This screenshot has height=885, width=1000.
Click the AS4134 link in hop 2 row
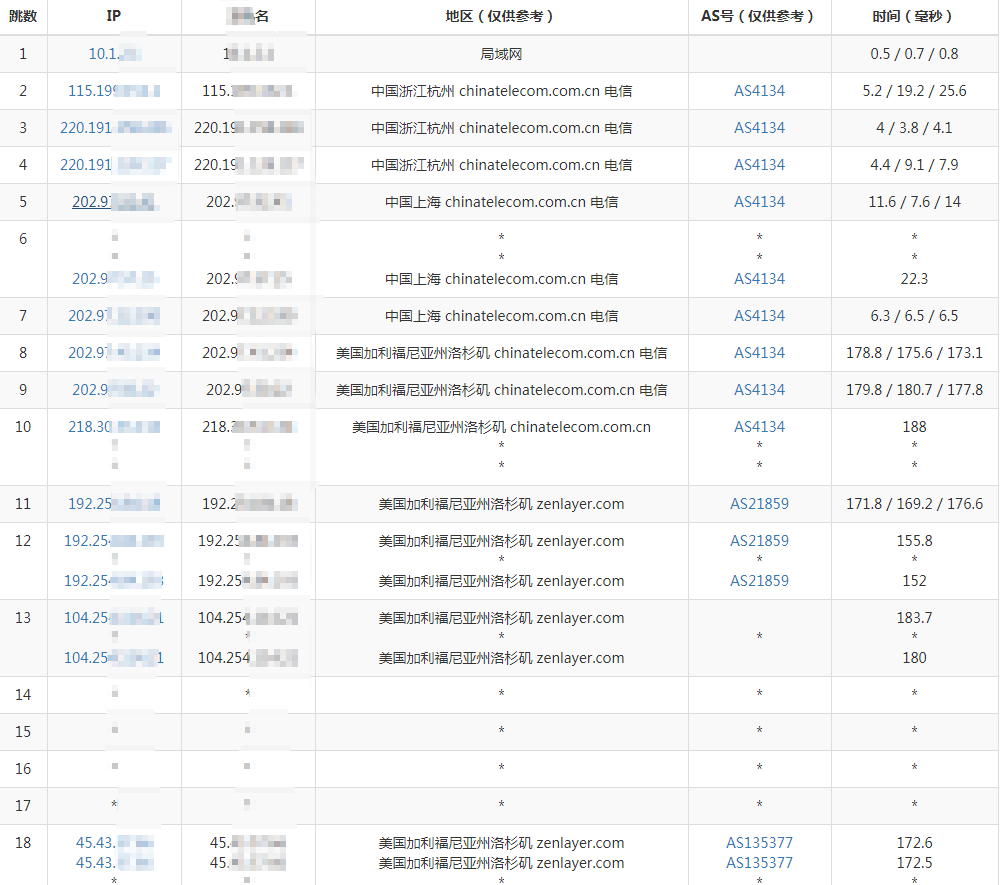(759, 91)
